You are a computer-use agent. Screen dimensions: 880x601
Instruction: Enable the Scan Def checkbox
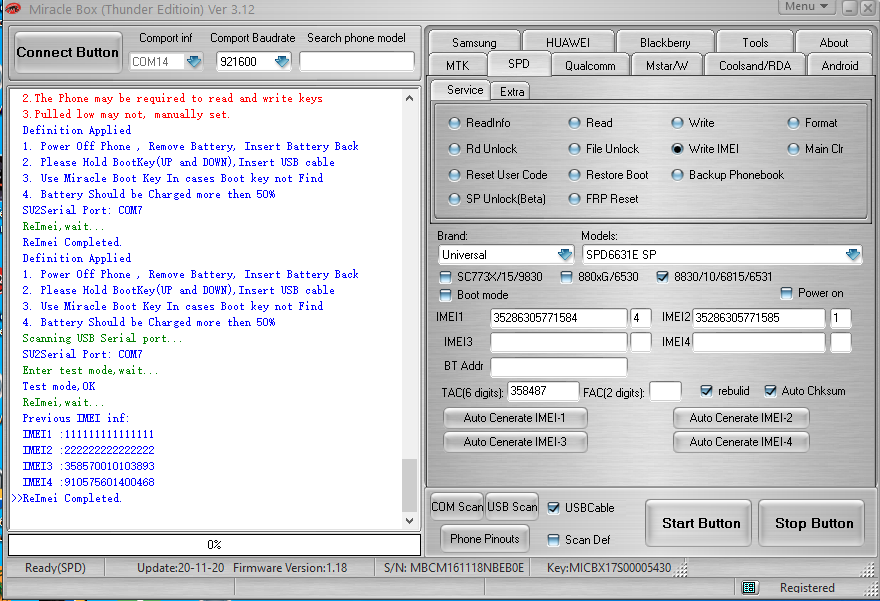coord(553,540)
